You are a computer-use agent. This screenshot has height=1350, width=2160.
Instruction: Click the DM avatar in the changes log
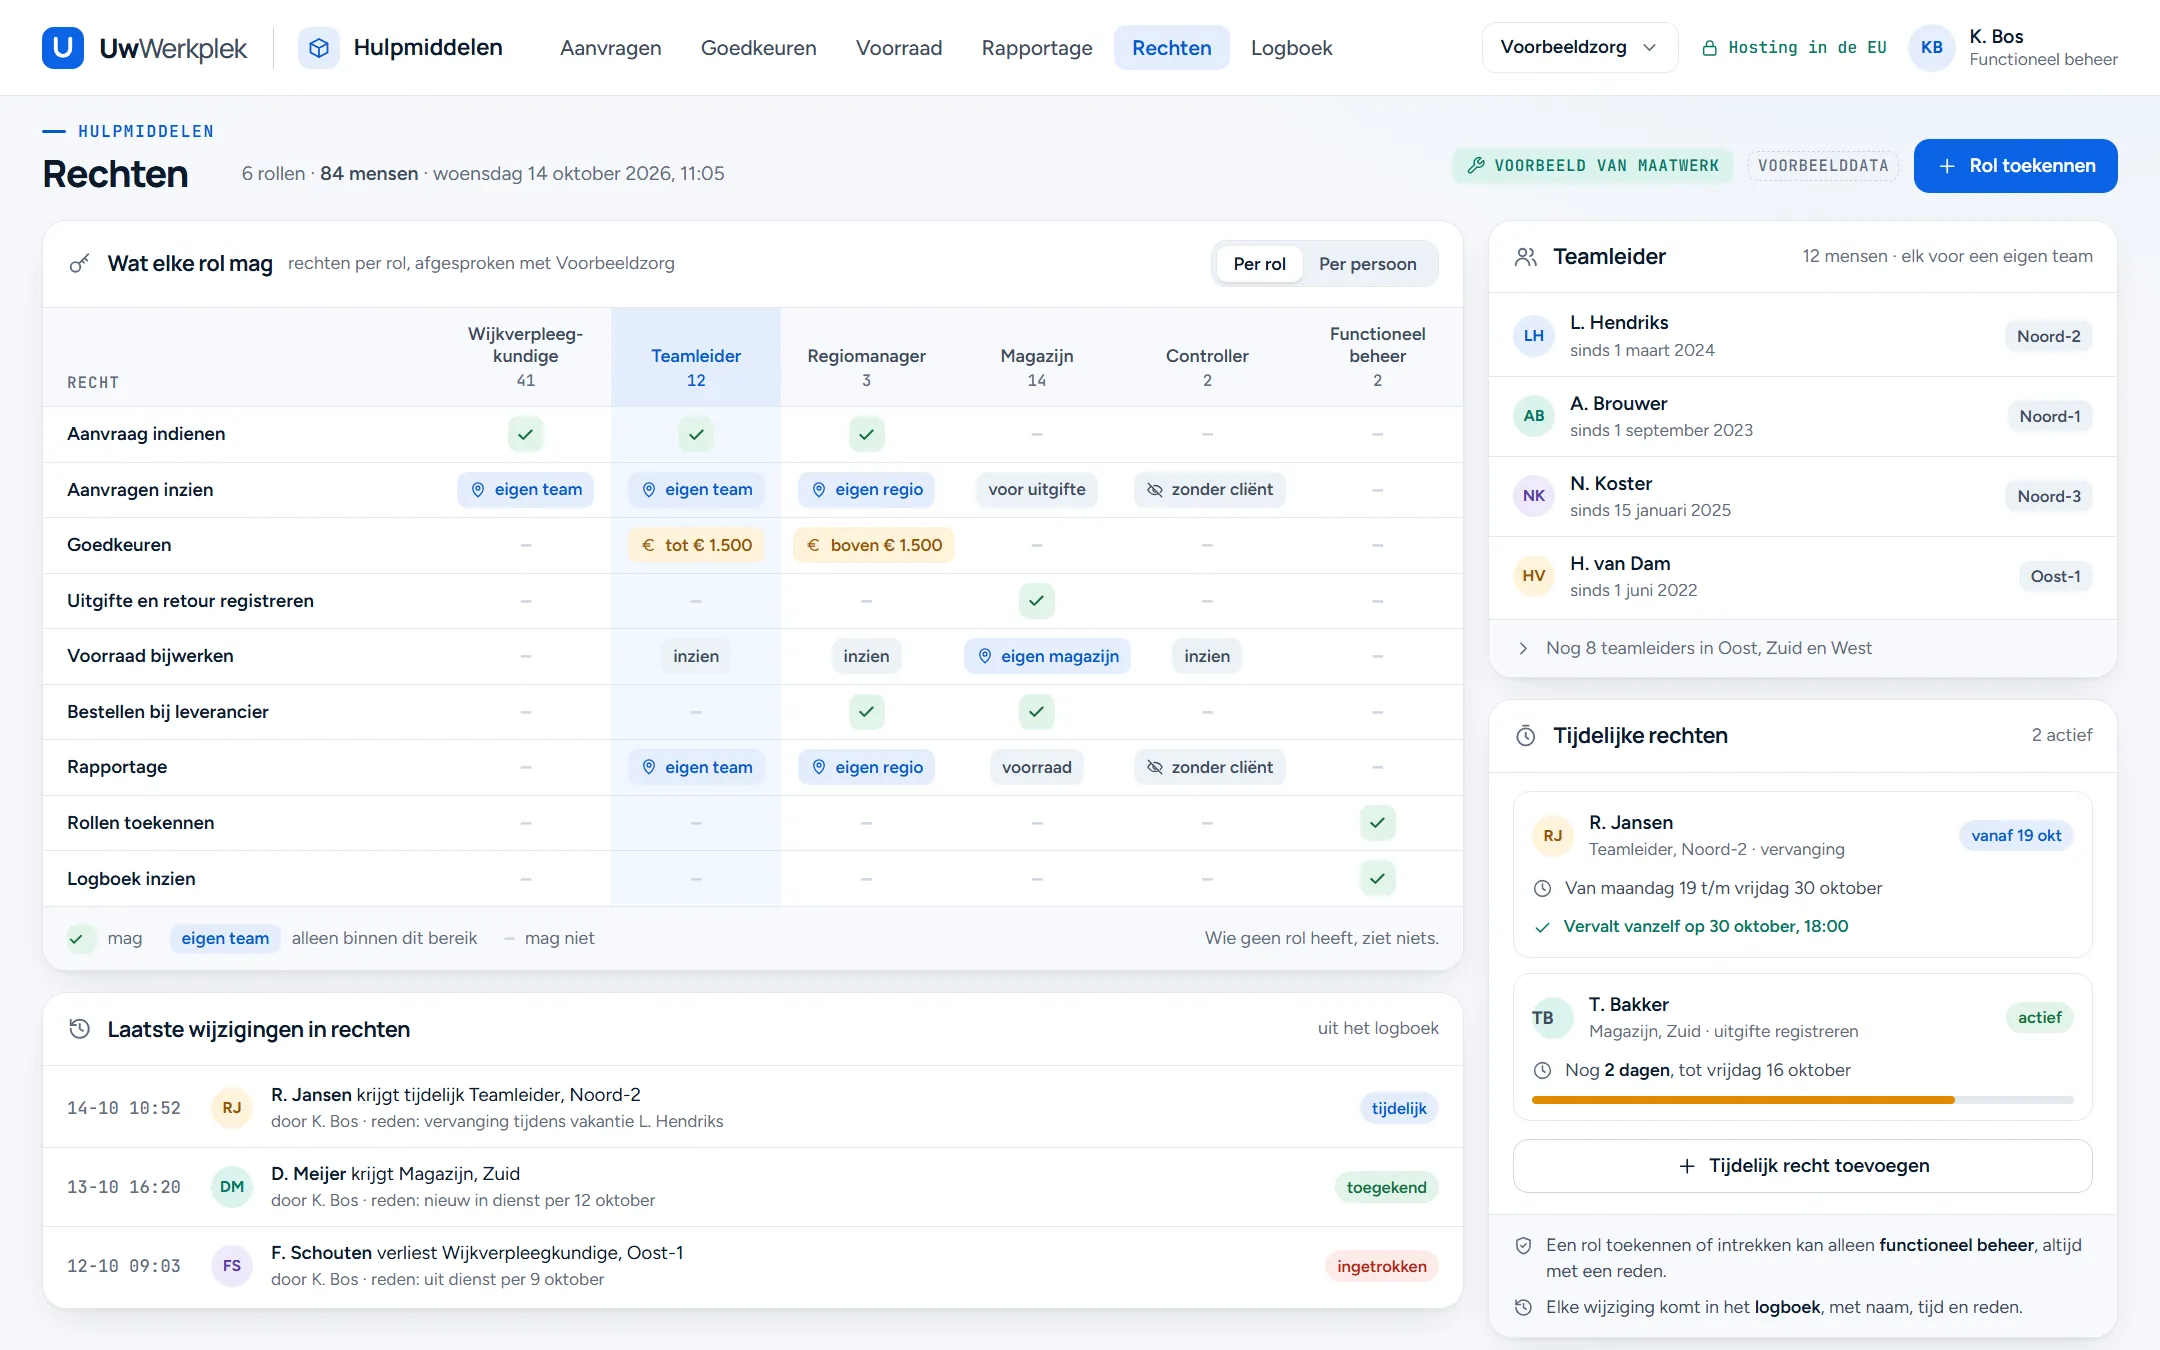(x=232, y=1187)
